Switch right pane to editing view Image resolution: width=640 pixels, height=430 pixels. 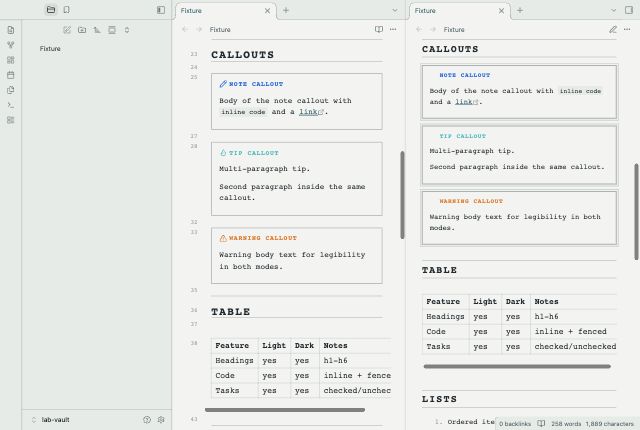tap(613, 29)
